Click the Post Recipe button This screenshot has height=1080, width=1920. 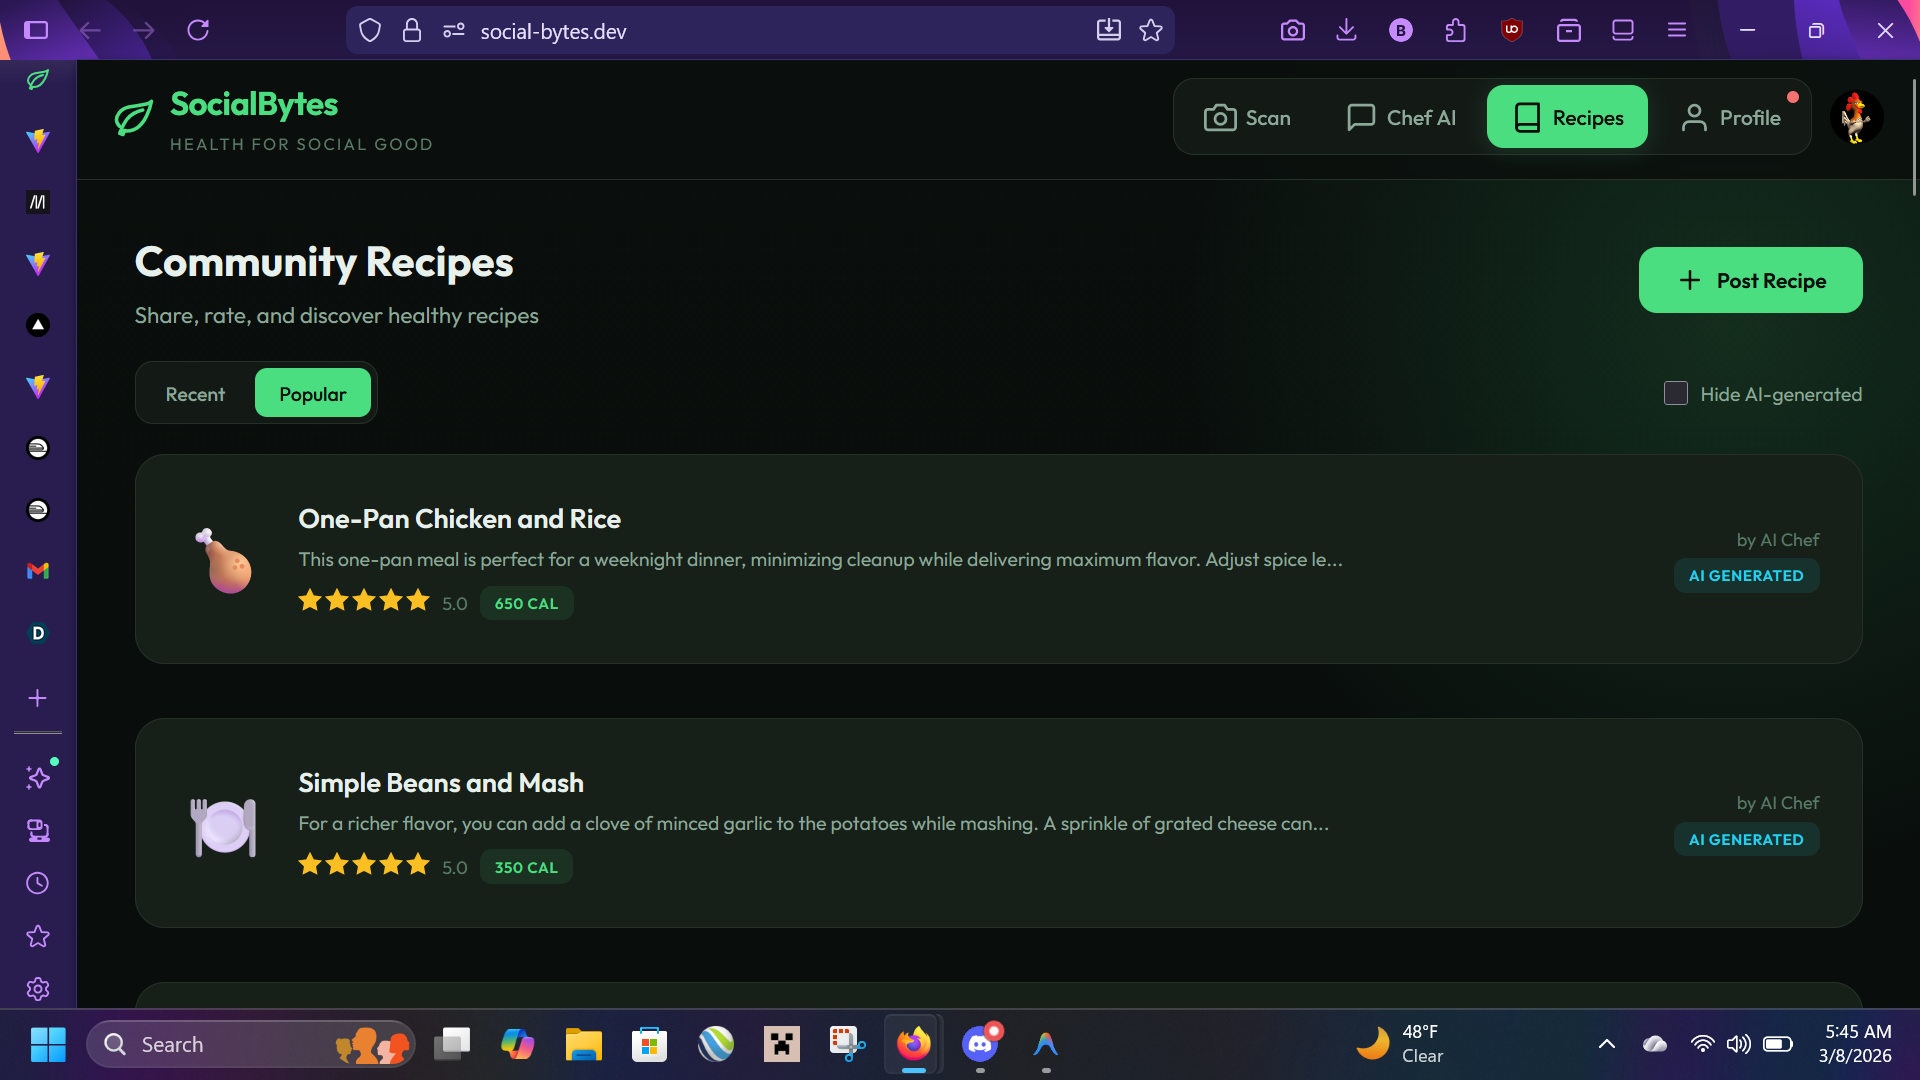pyautogui.click(x=1750, y=281)
